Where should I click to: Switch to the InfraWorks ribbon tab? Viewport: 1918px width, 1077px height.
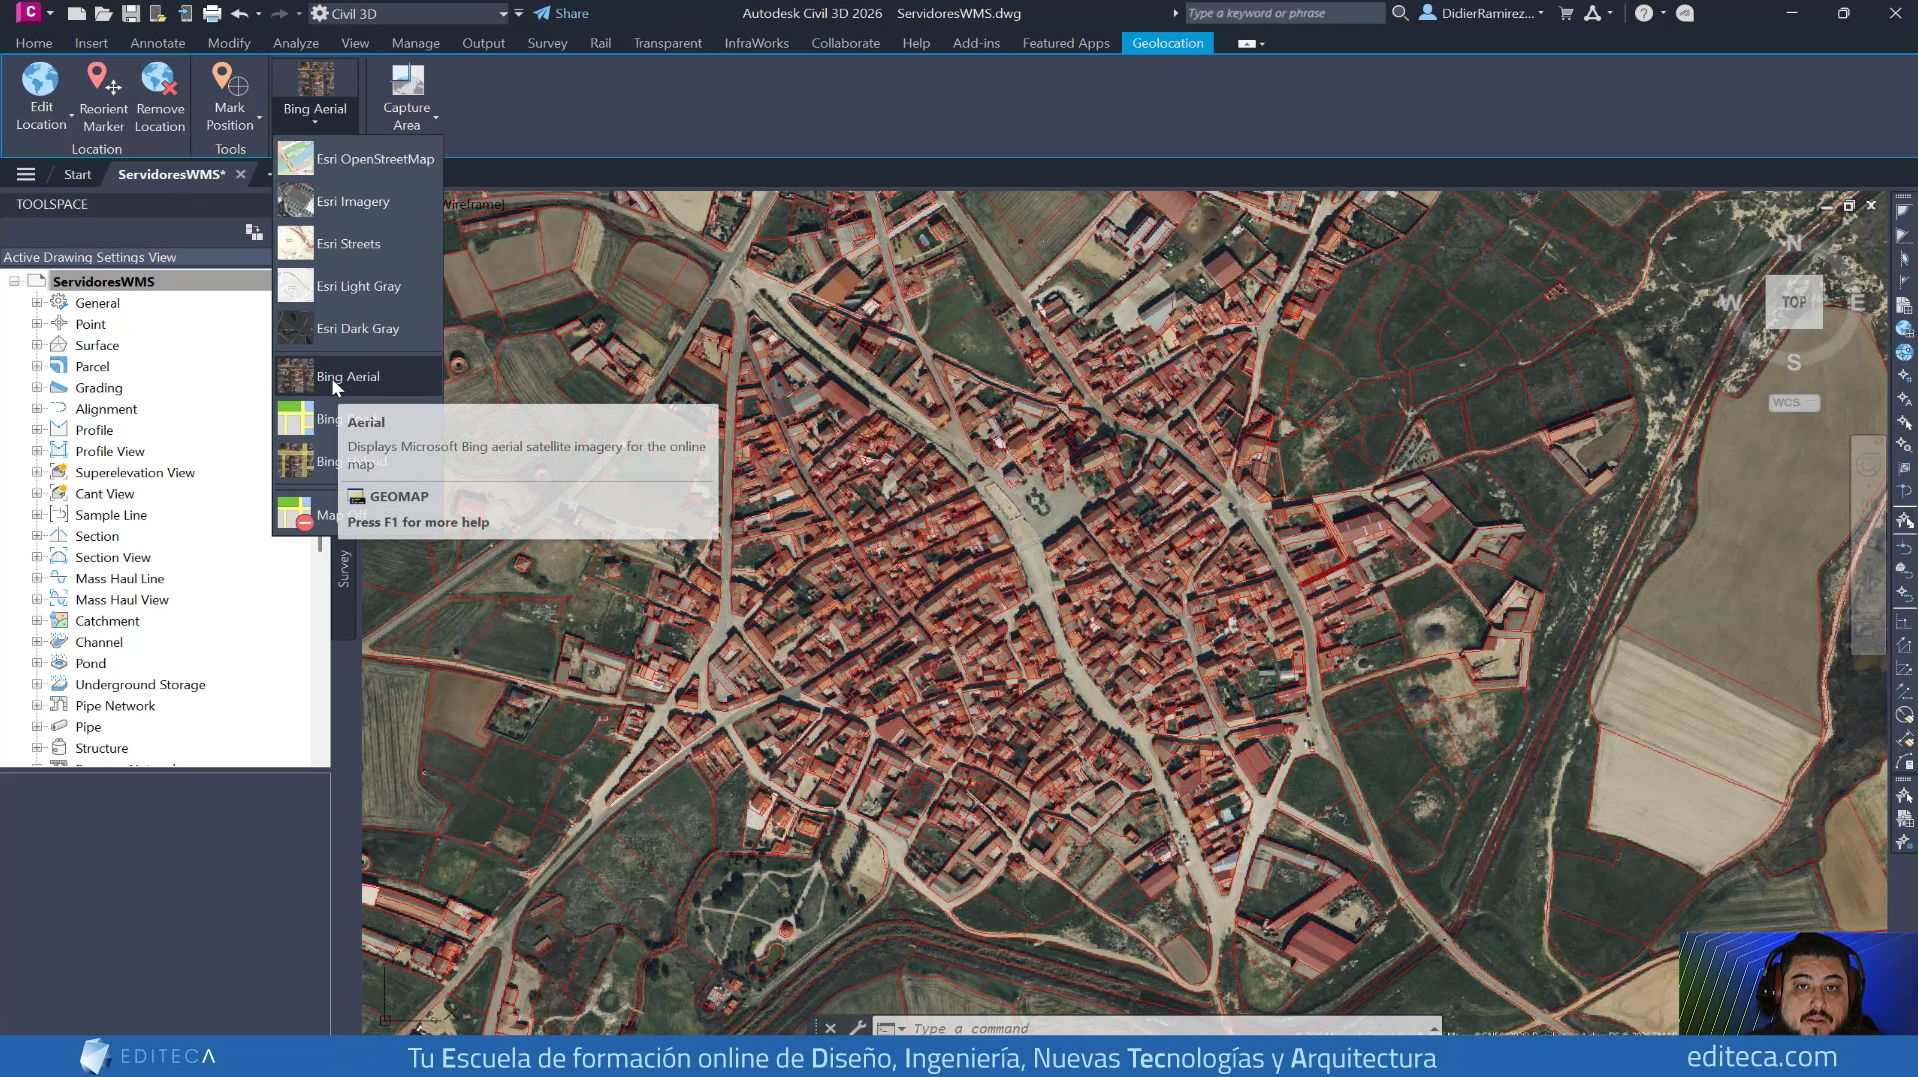click(x=757, y=43)
